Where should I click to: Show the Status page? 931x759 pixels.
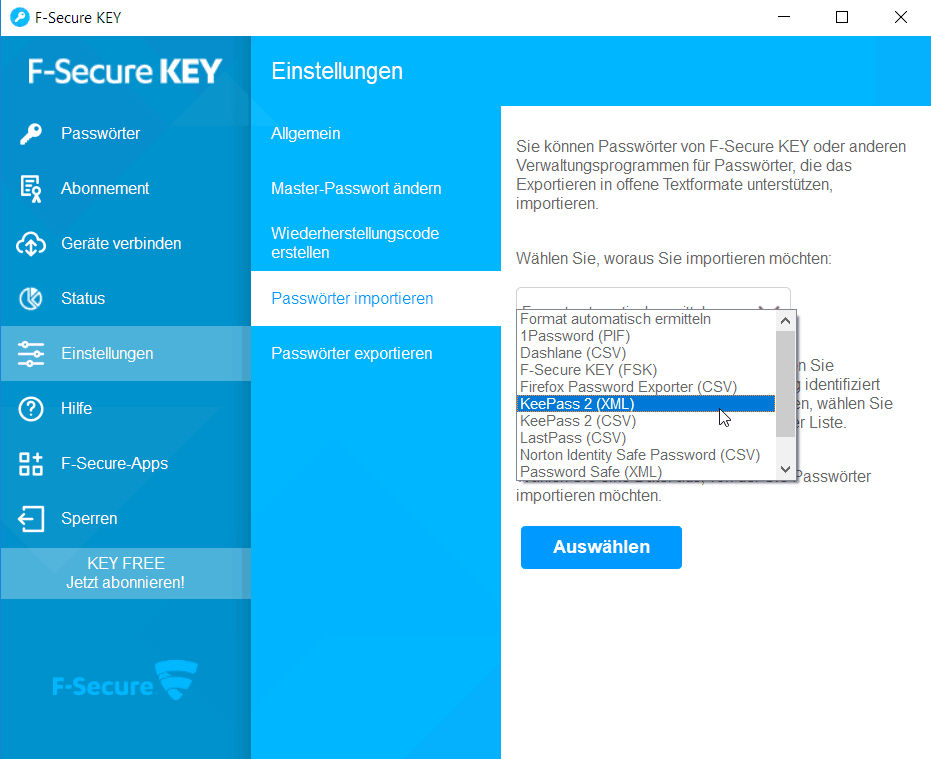pyautogui.click(x=126, y=298)
